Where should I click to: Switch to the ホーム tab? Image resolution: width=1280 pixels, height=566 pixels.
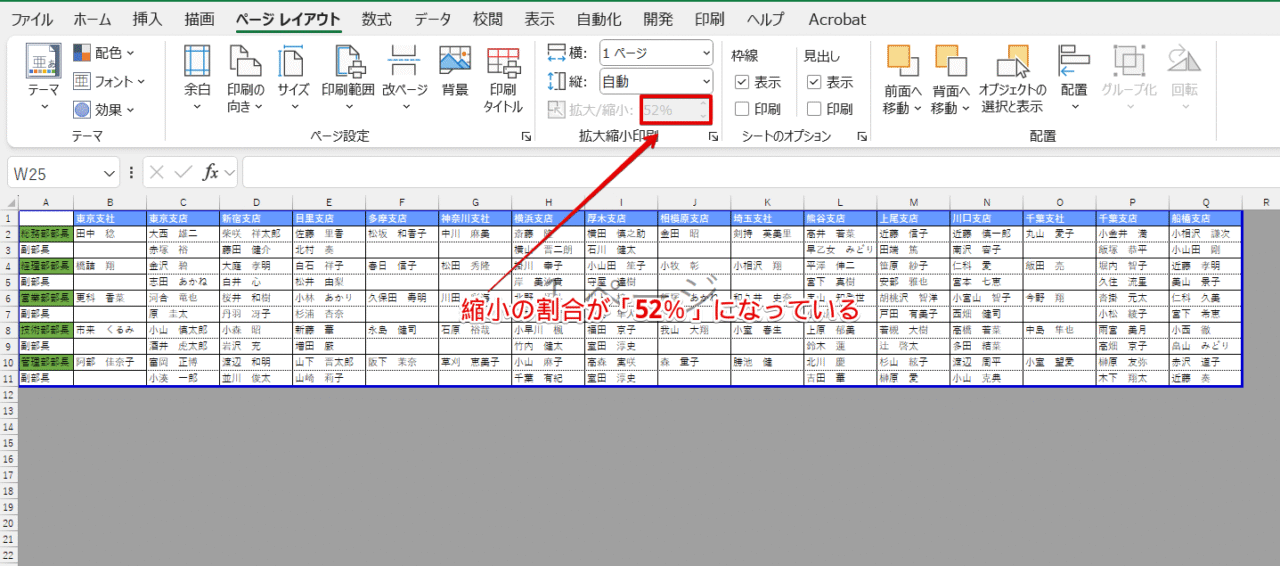pyautogui.click(x=93, y=18)
